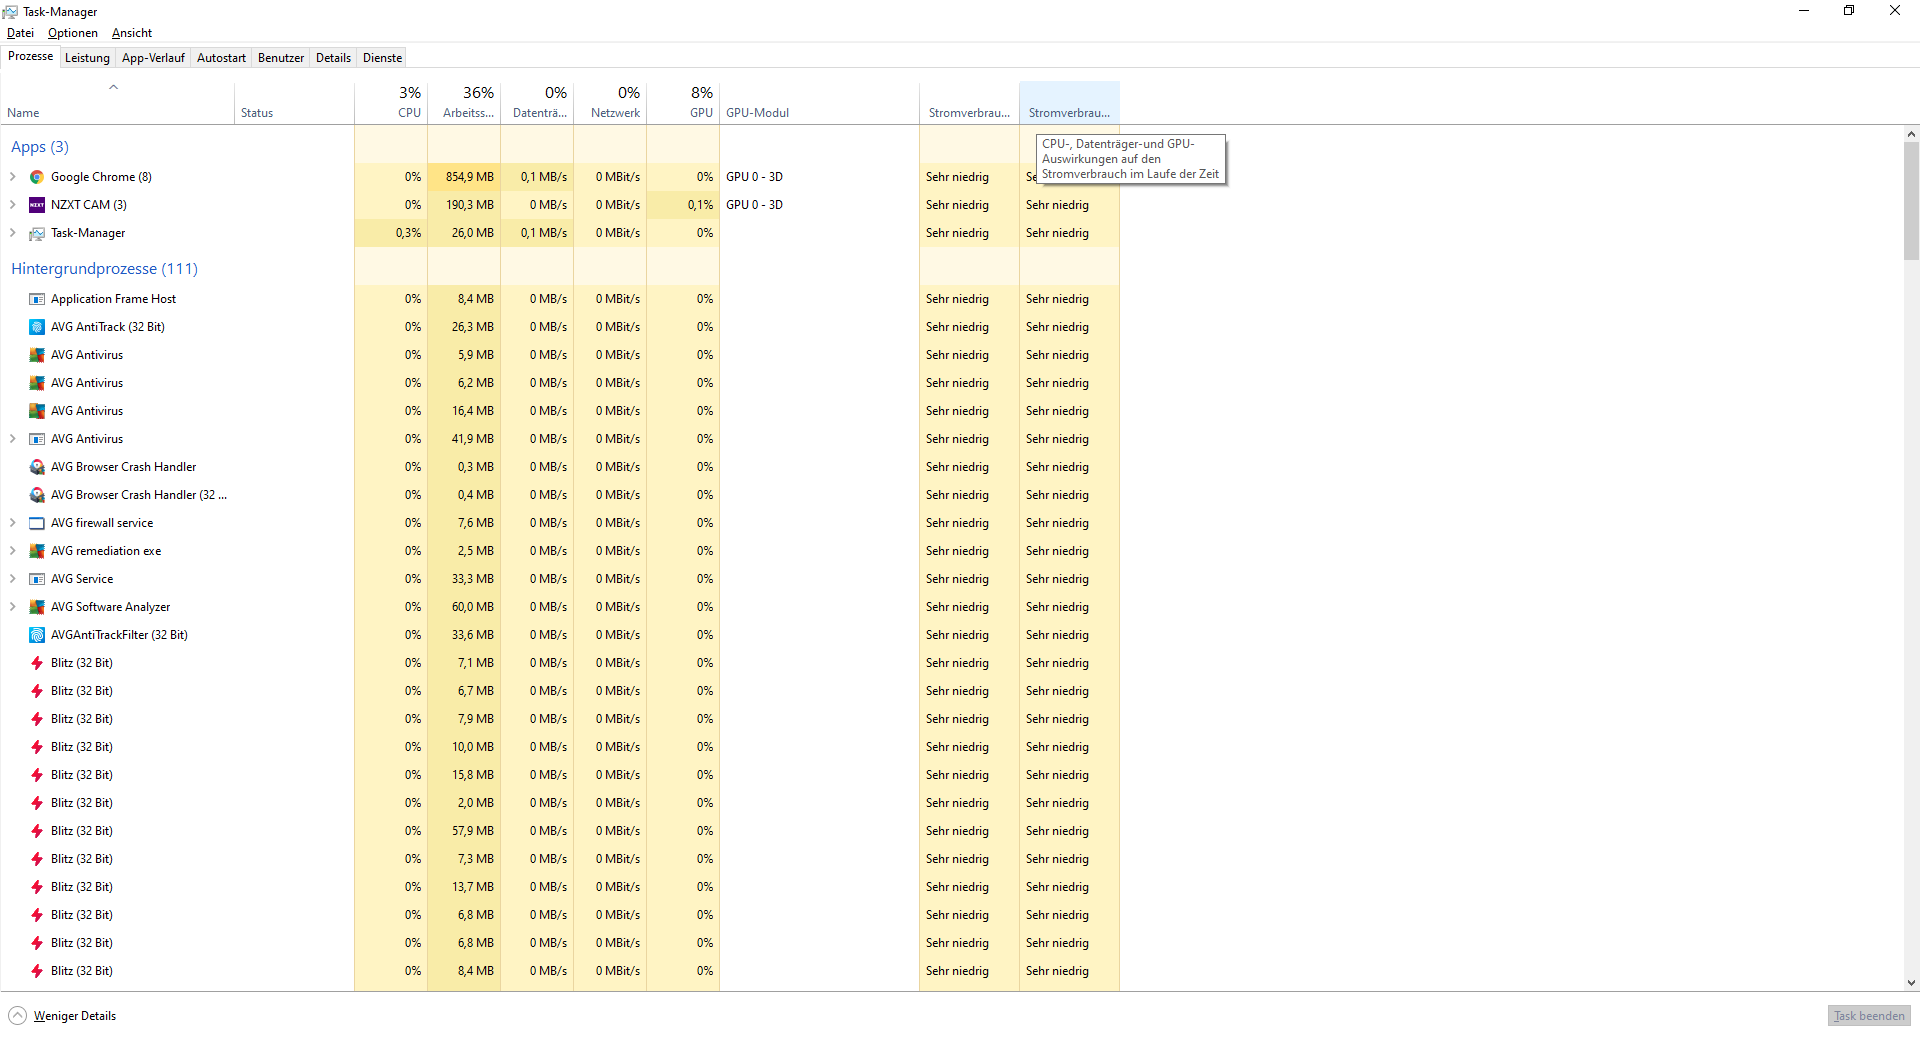
Task: Open the Datei menu
Action: click(x=20, y=33)
